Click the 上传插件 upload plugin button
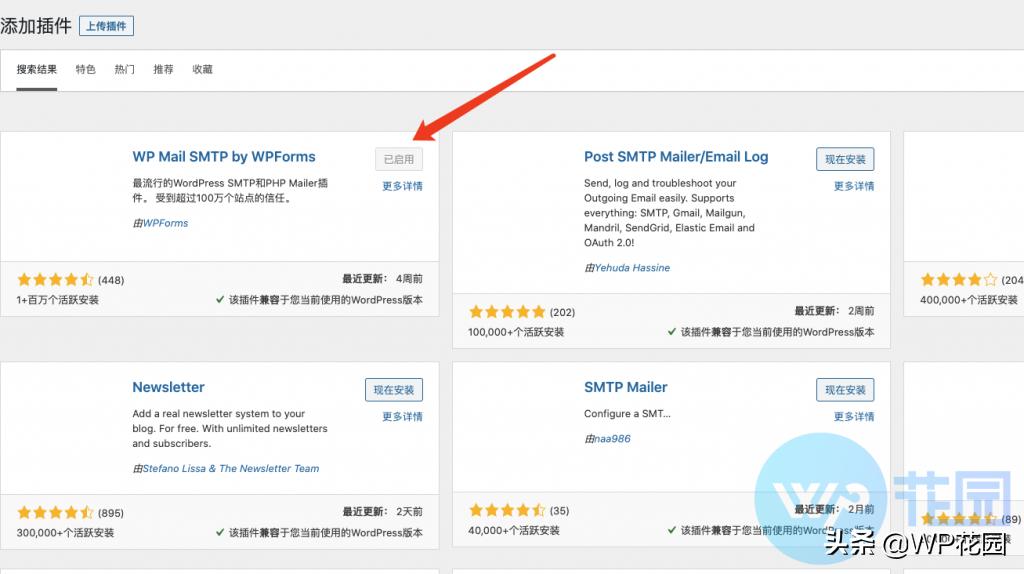 coord(106,26)
